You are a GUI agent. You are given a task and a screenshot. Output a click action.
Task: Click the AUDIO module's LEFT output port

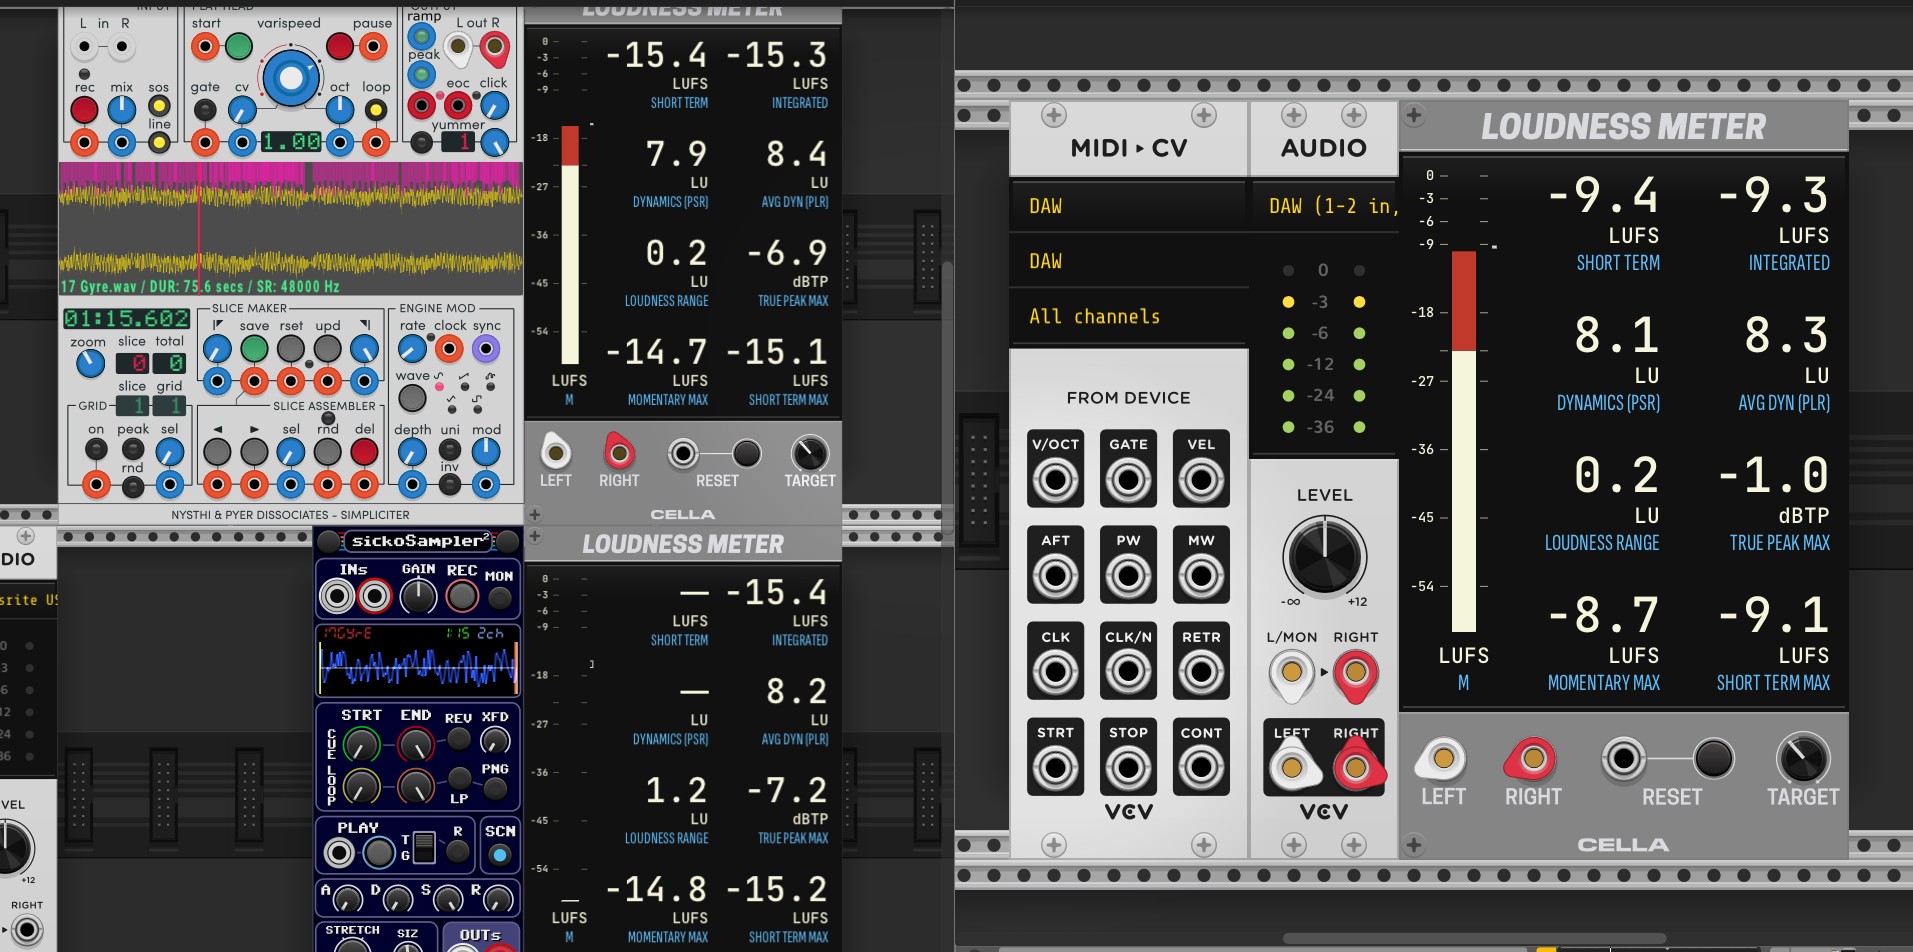1291,768
